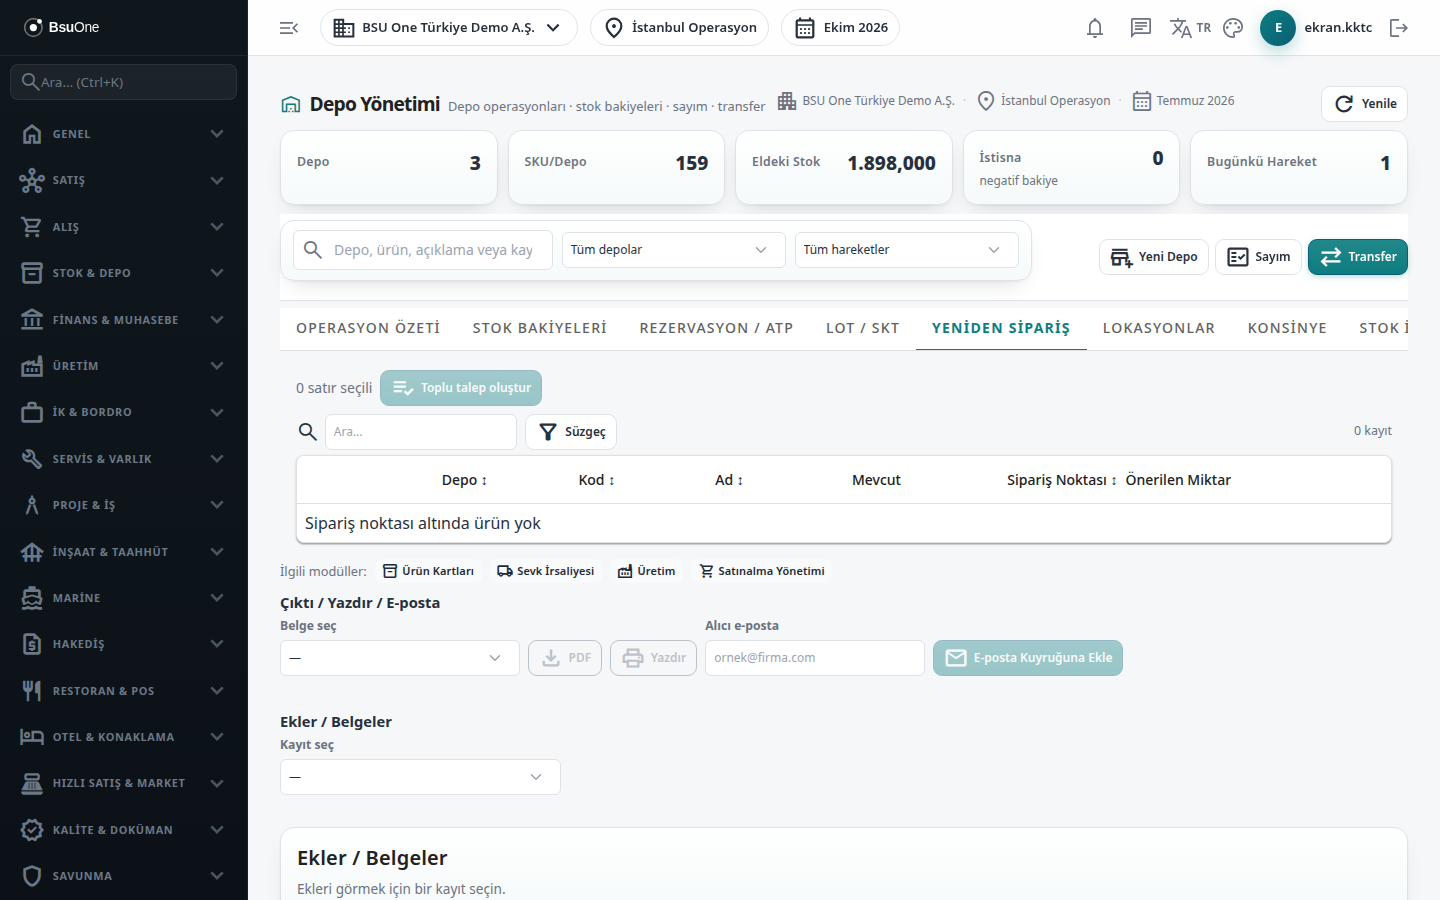Switch to the Lokasyonlar tab
Viewport: 1440px width, 900px height.
1158,328
